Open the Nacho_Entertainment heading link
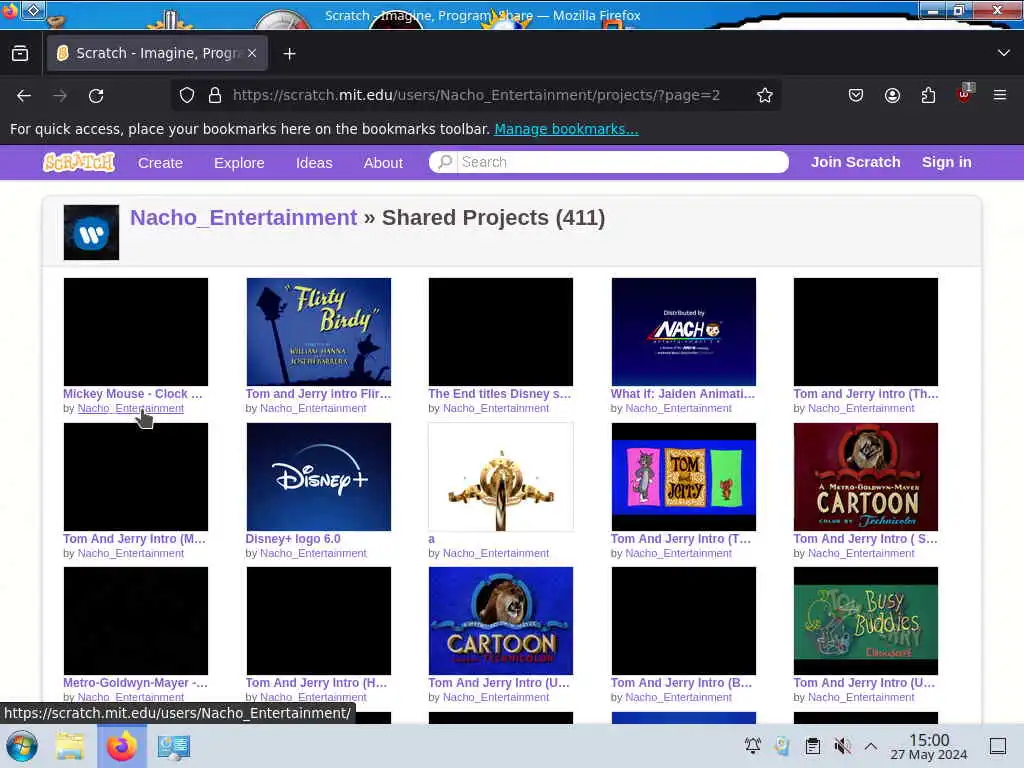The width and height of the screenshot is (1024, 768). [x=244, y=217]
